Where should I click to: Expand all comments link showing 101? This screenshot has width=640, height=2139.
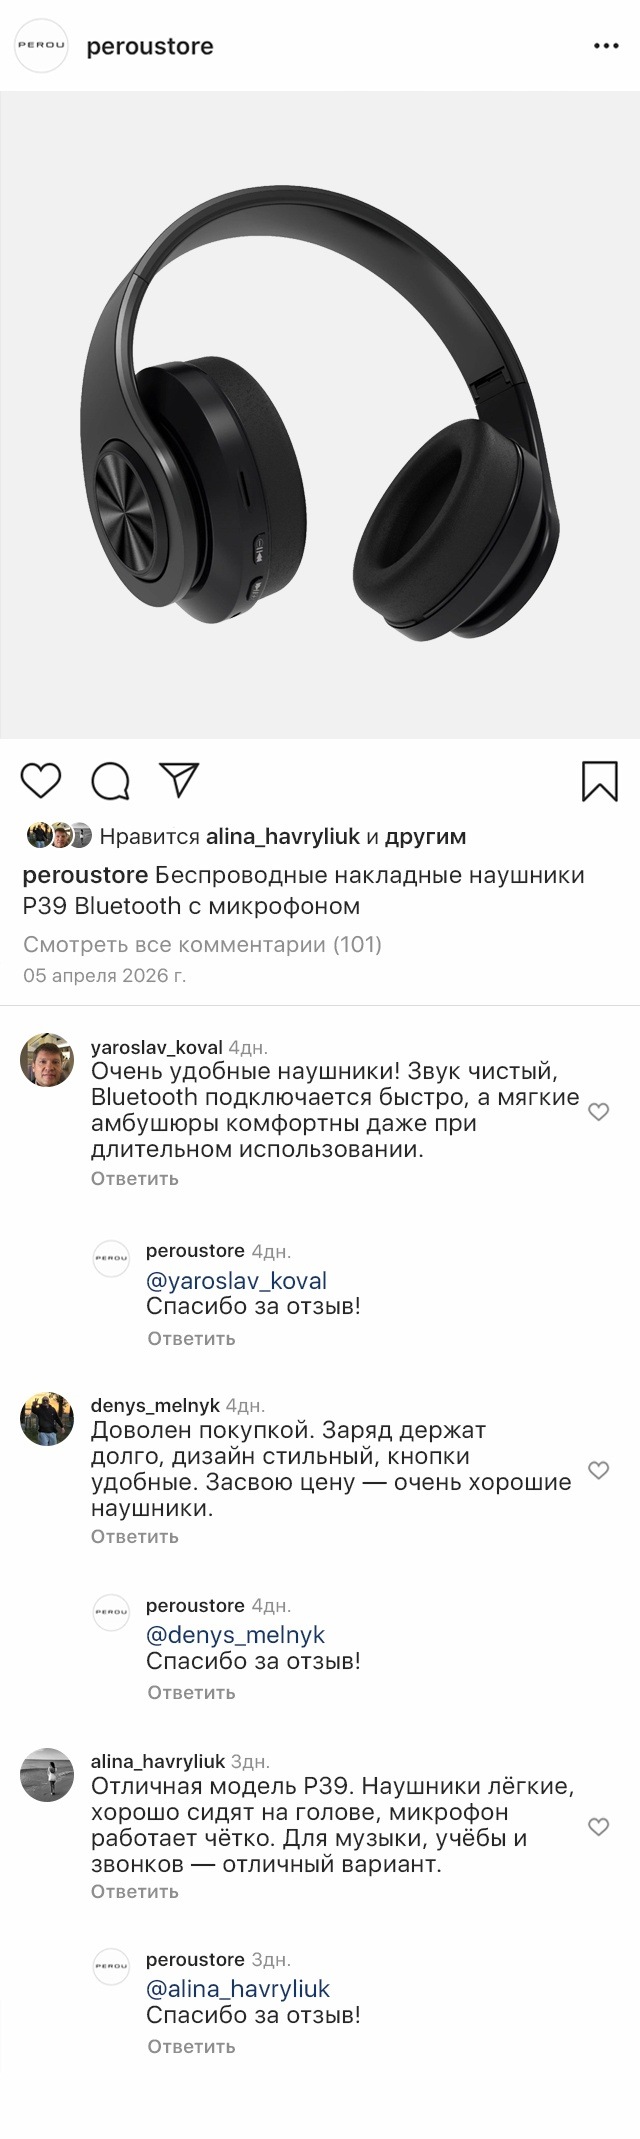pyautogui.click(x=202, y=944)
